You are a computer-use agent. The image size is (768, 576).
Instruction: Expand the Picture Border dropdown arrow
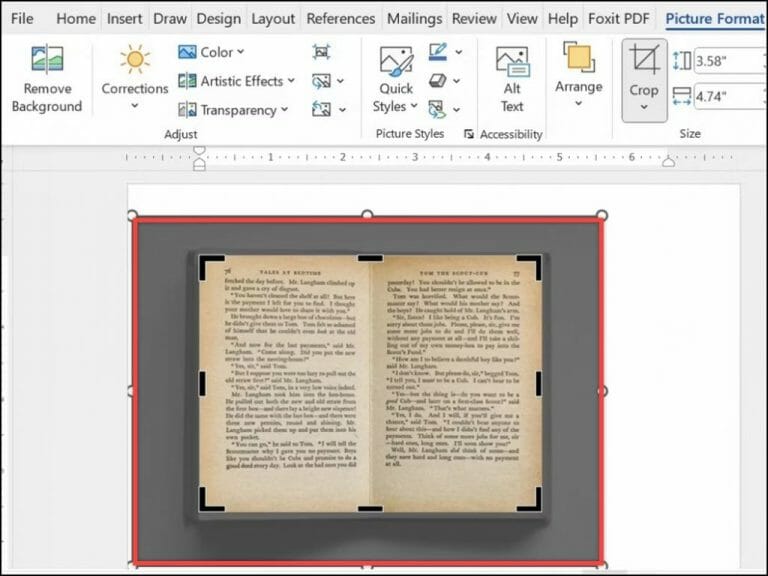[458, 52]
